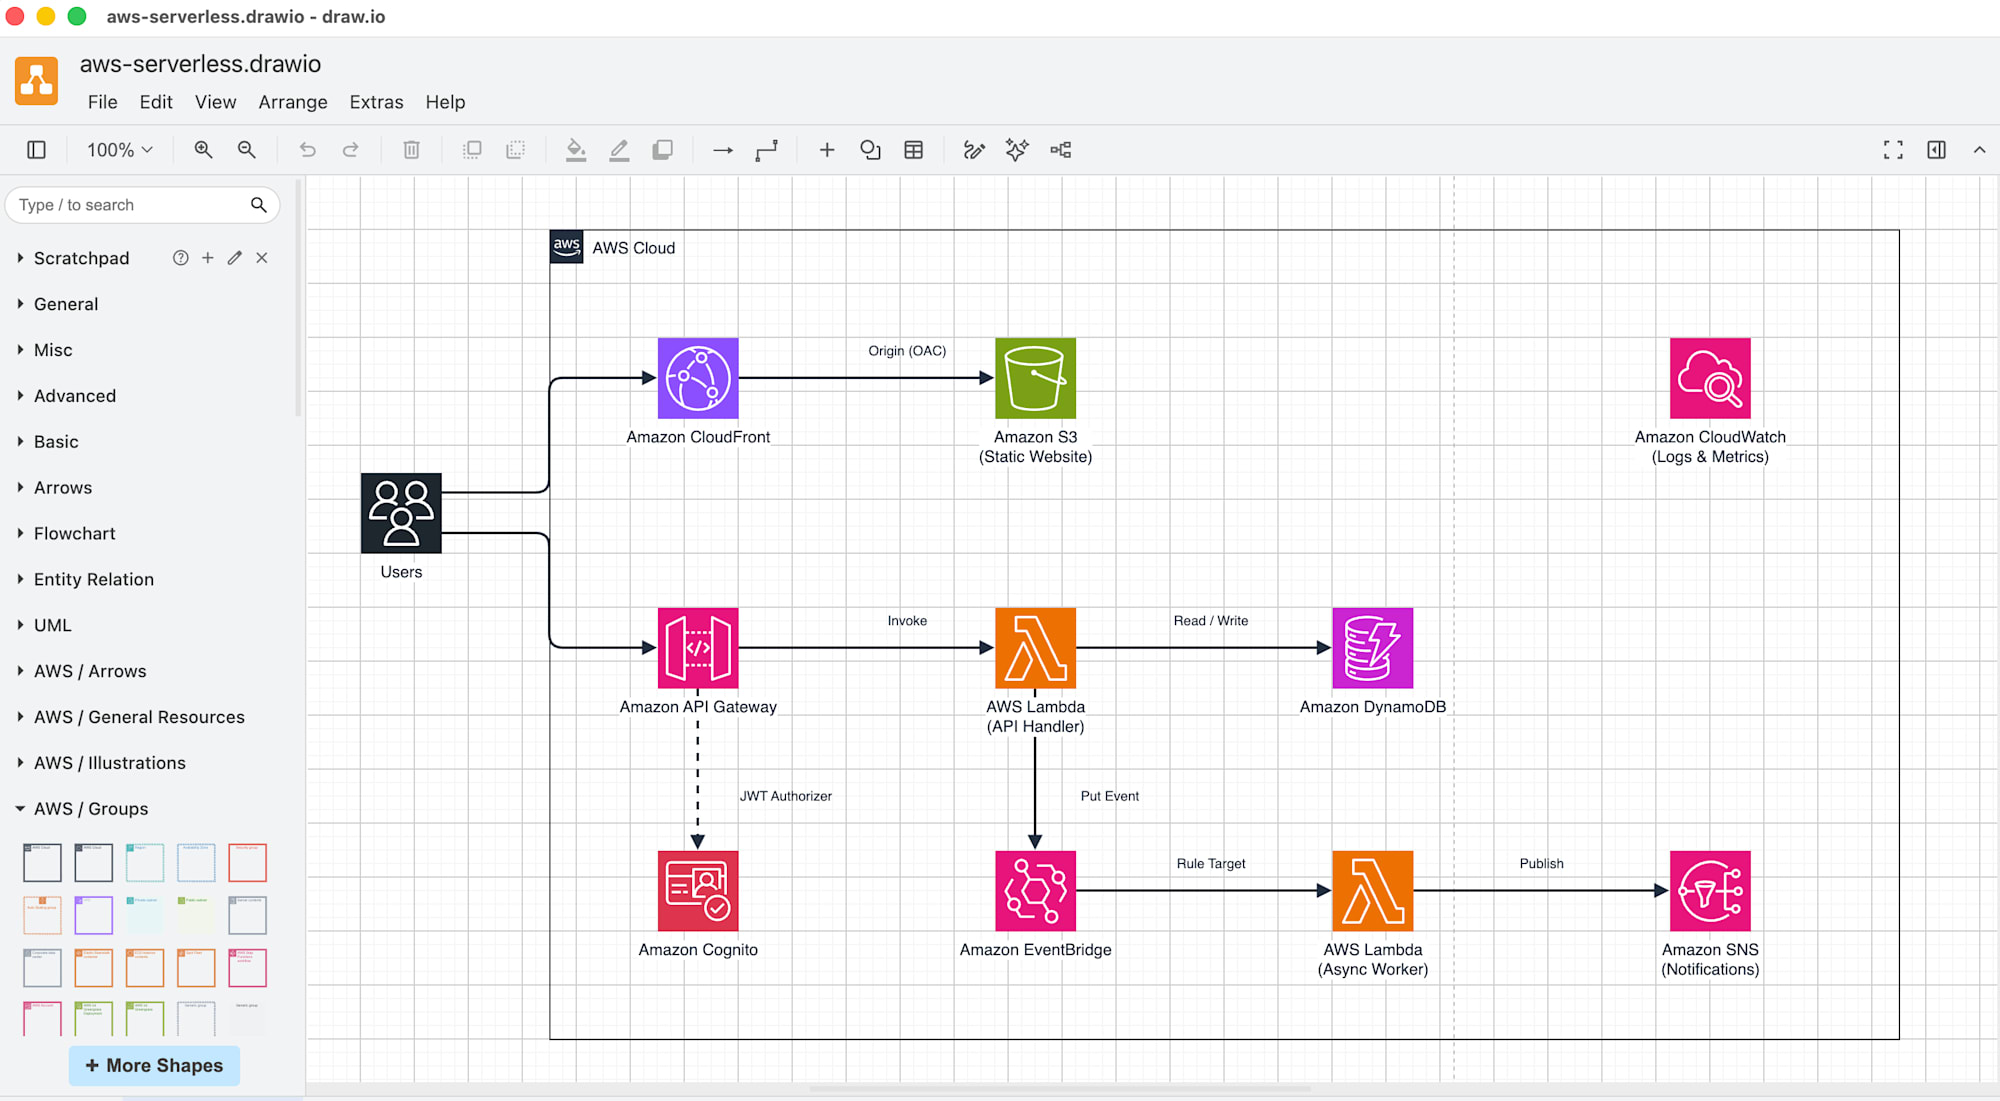Expand the AWS / Arrows section
The width and height of the screenshot is (2000, 1101).
coord(90,671)
